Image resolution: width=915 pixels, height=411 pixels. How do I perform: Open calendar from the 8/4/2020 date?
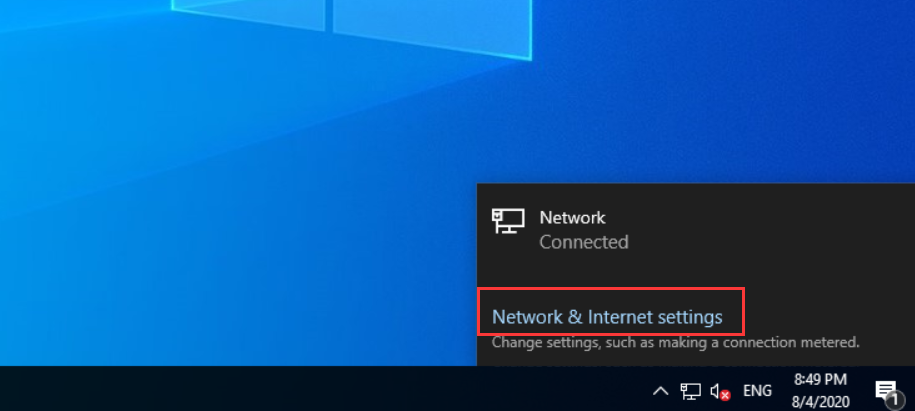(820, 402)
